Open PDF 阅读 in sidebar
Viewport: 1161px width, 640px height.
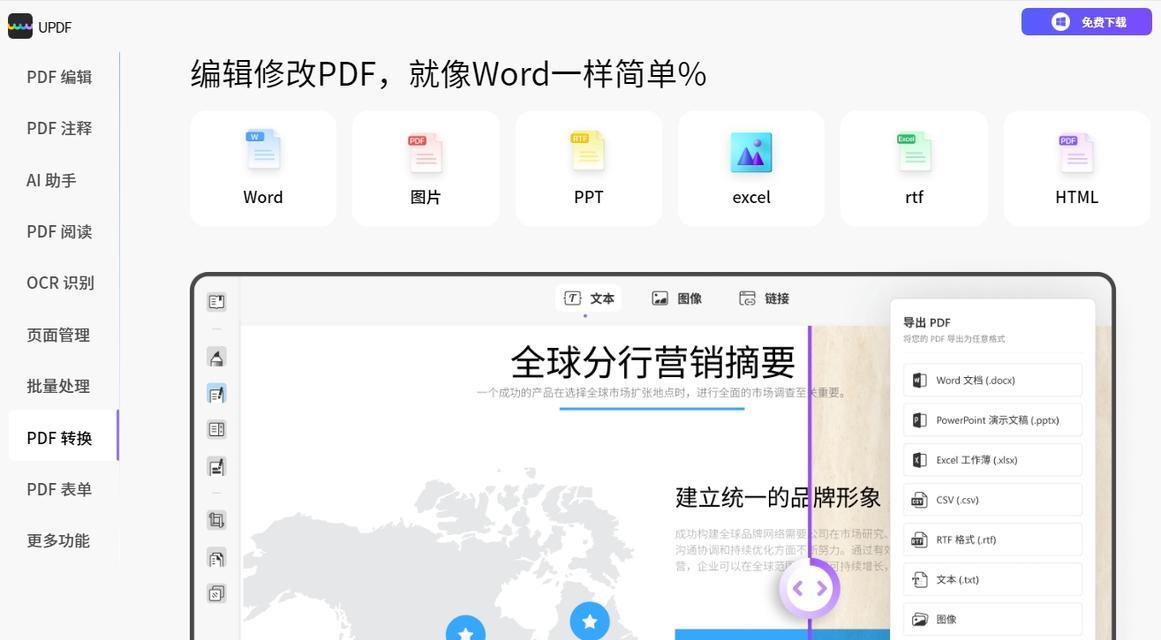[x=59, y=232]
